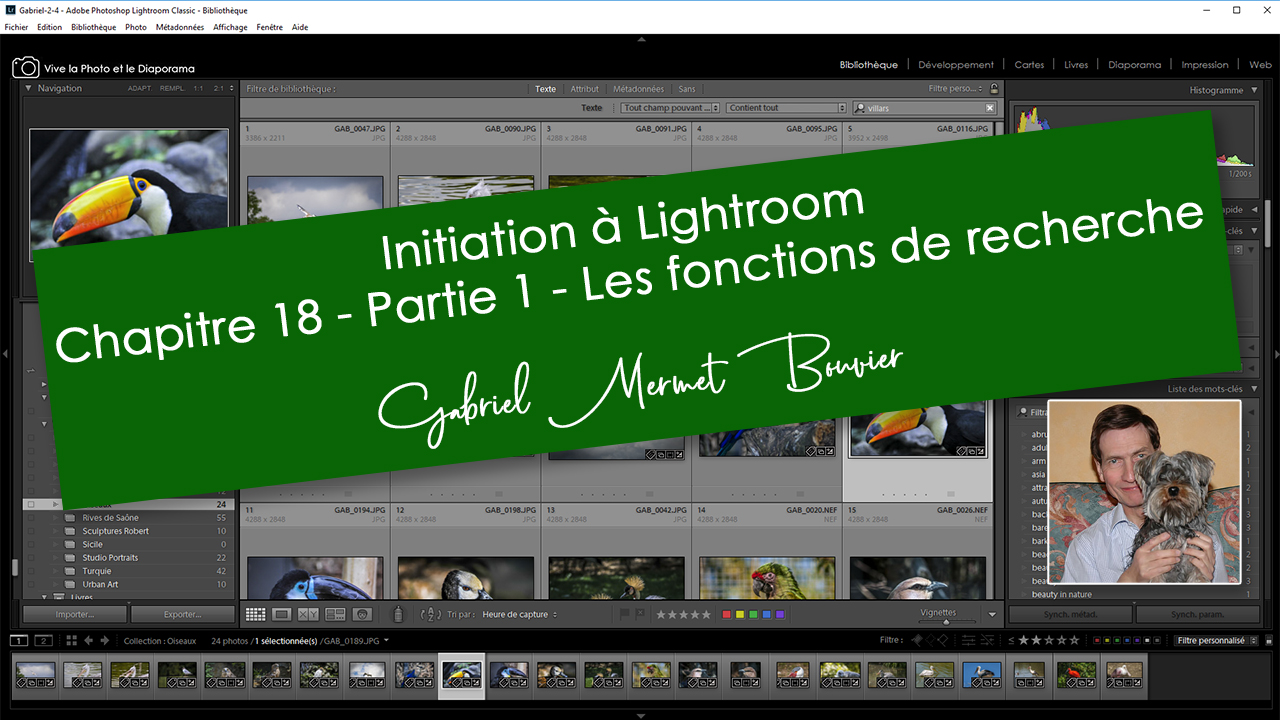1280x720 pixels.
Task: Open survey view icon
Action: (x=335, y=615)
